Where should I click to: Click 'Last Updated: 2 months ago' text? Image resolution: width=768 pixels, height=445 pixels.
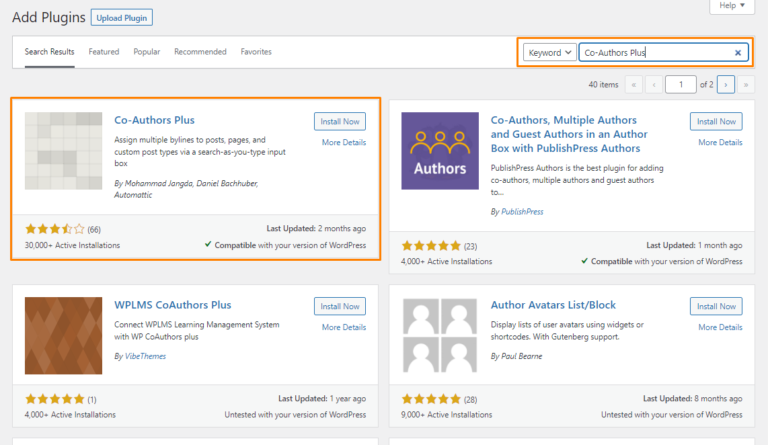(x=316, y=229)
